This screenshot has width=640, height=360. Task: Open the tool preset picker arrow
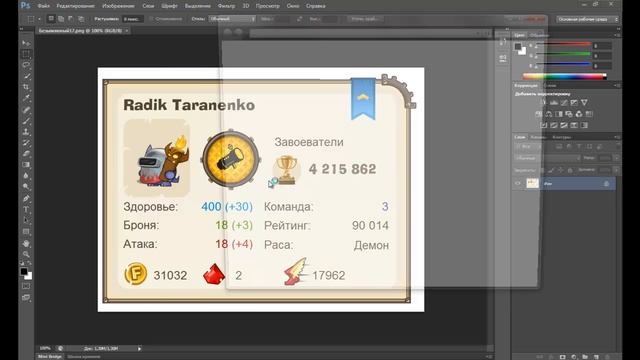tap(39, 19)
